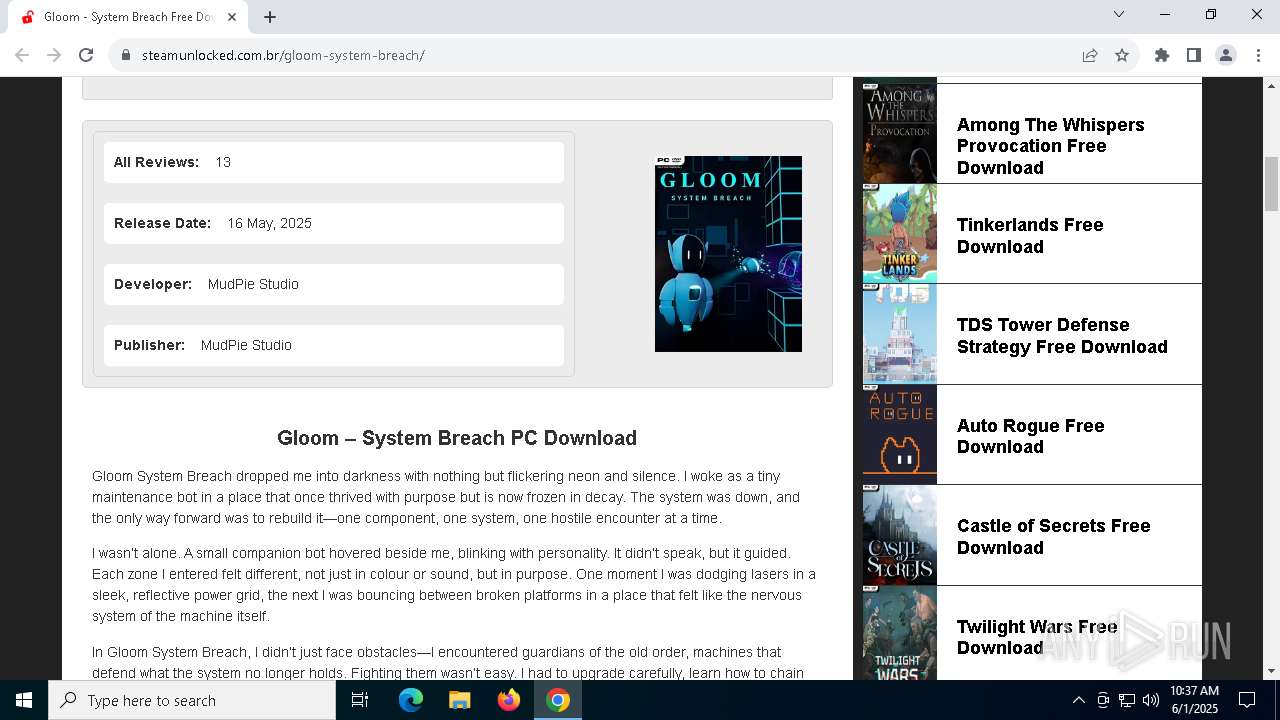The image size is (1280, 720).
Task: Click Gloom – System Breach PC Download heading
Action: tap(457, 438)
